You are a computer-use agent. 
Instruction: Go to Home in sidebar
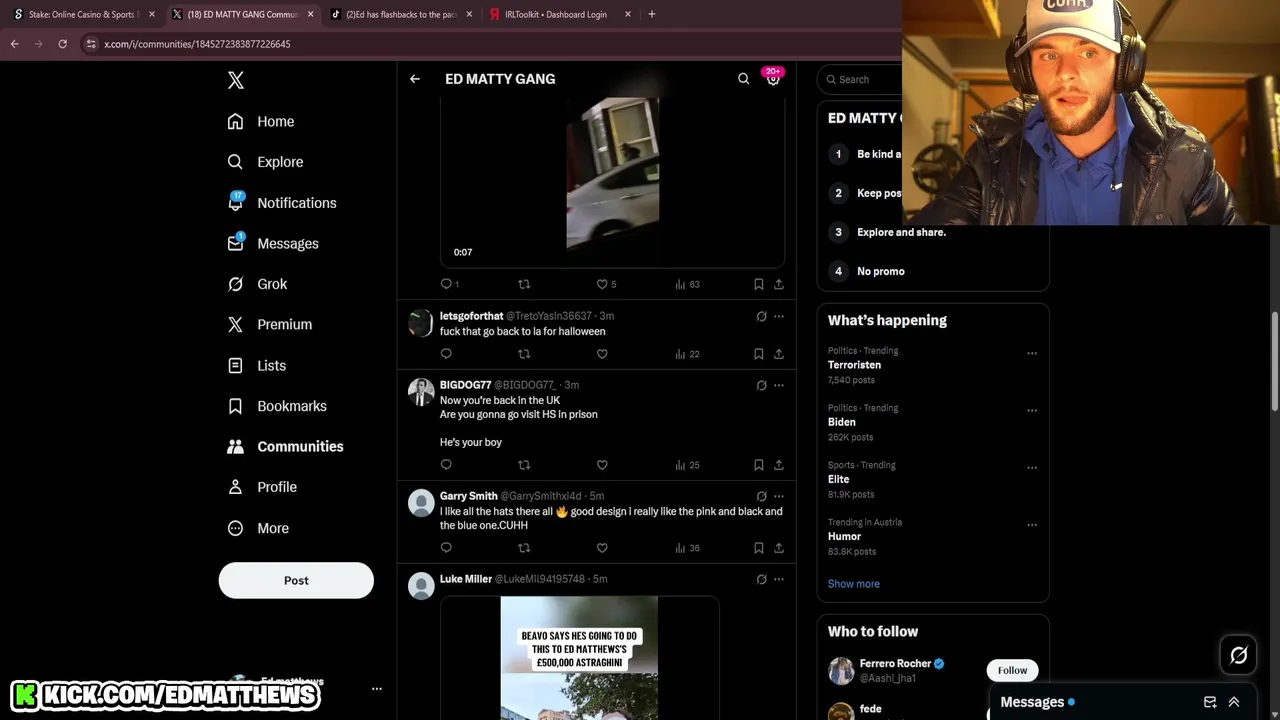(261, 121)
